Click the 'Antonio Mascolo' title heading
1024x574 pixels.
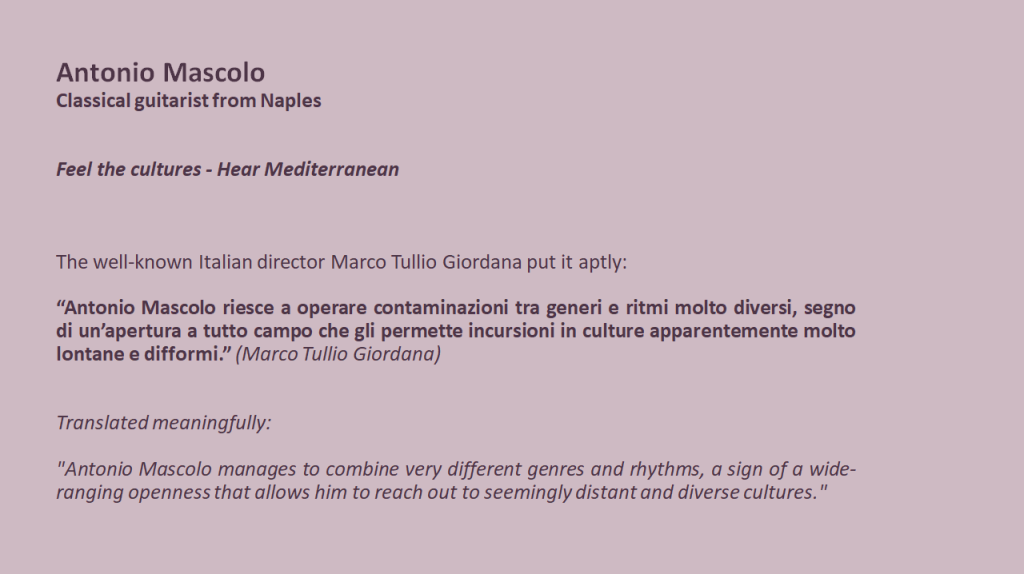click(x=160, y=73)
